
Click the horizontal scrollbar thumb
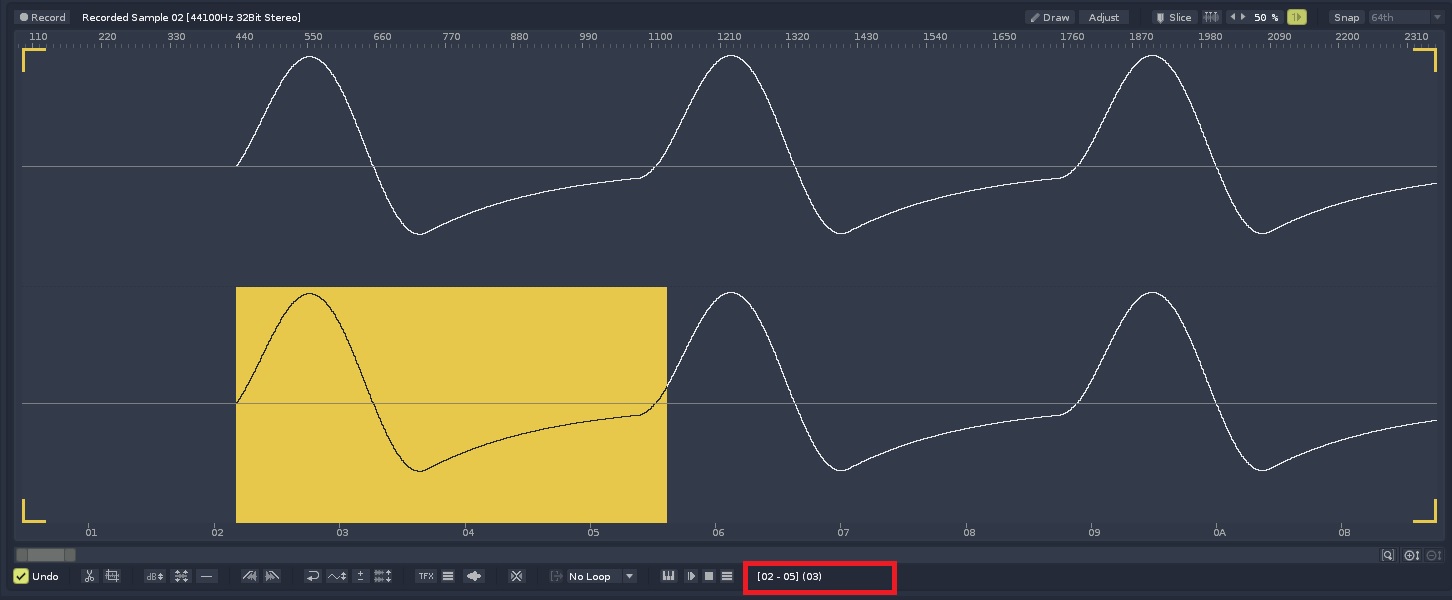click(45, 555)
